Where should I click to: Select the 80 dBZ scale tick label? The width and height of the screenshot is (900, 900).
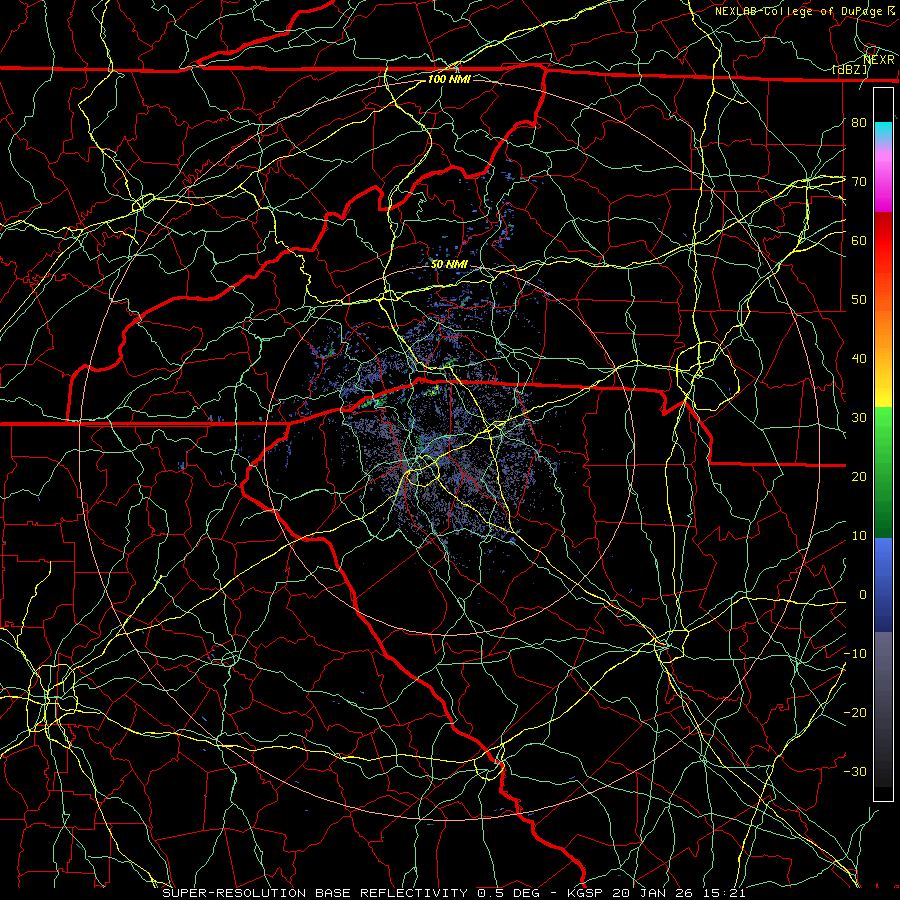pos(859,123)
